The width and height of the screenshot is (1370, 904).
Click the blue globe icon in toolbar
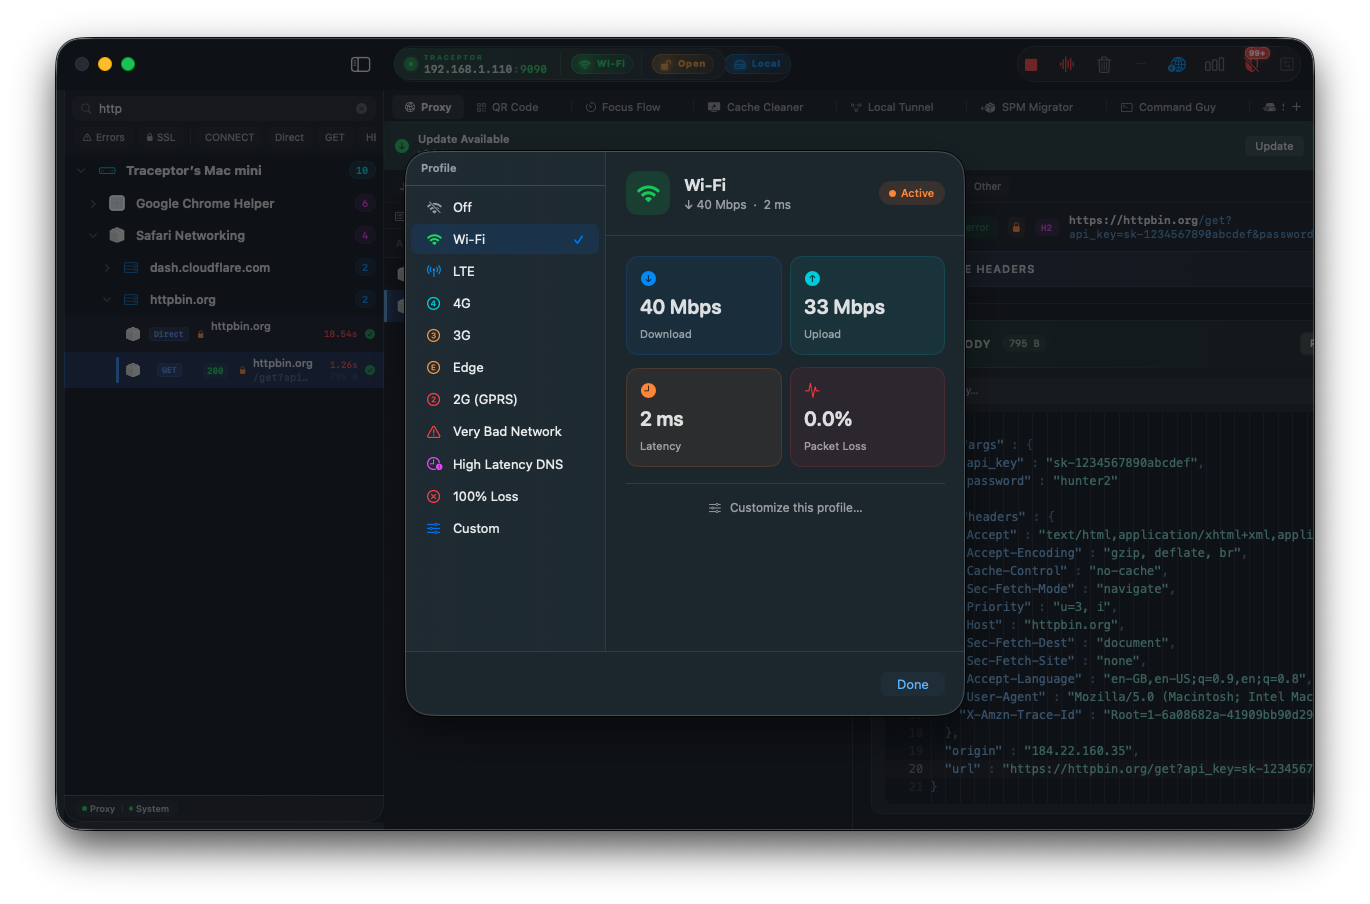tap(1177, 65)
